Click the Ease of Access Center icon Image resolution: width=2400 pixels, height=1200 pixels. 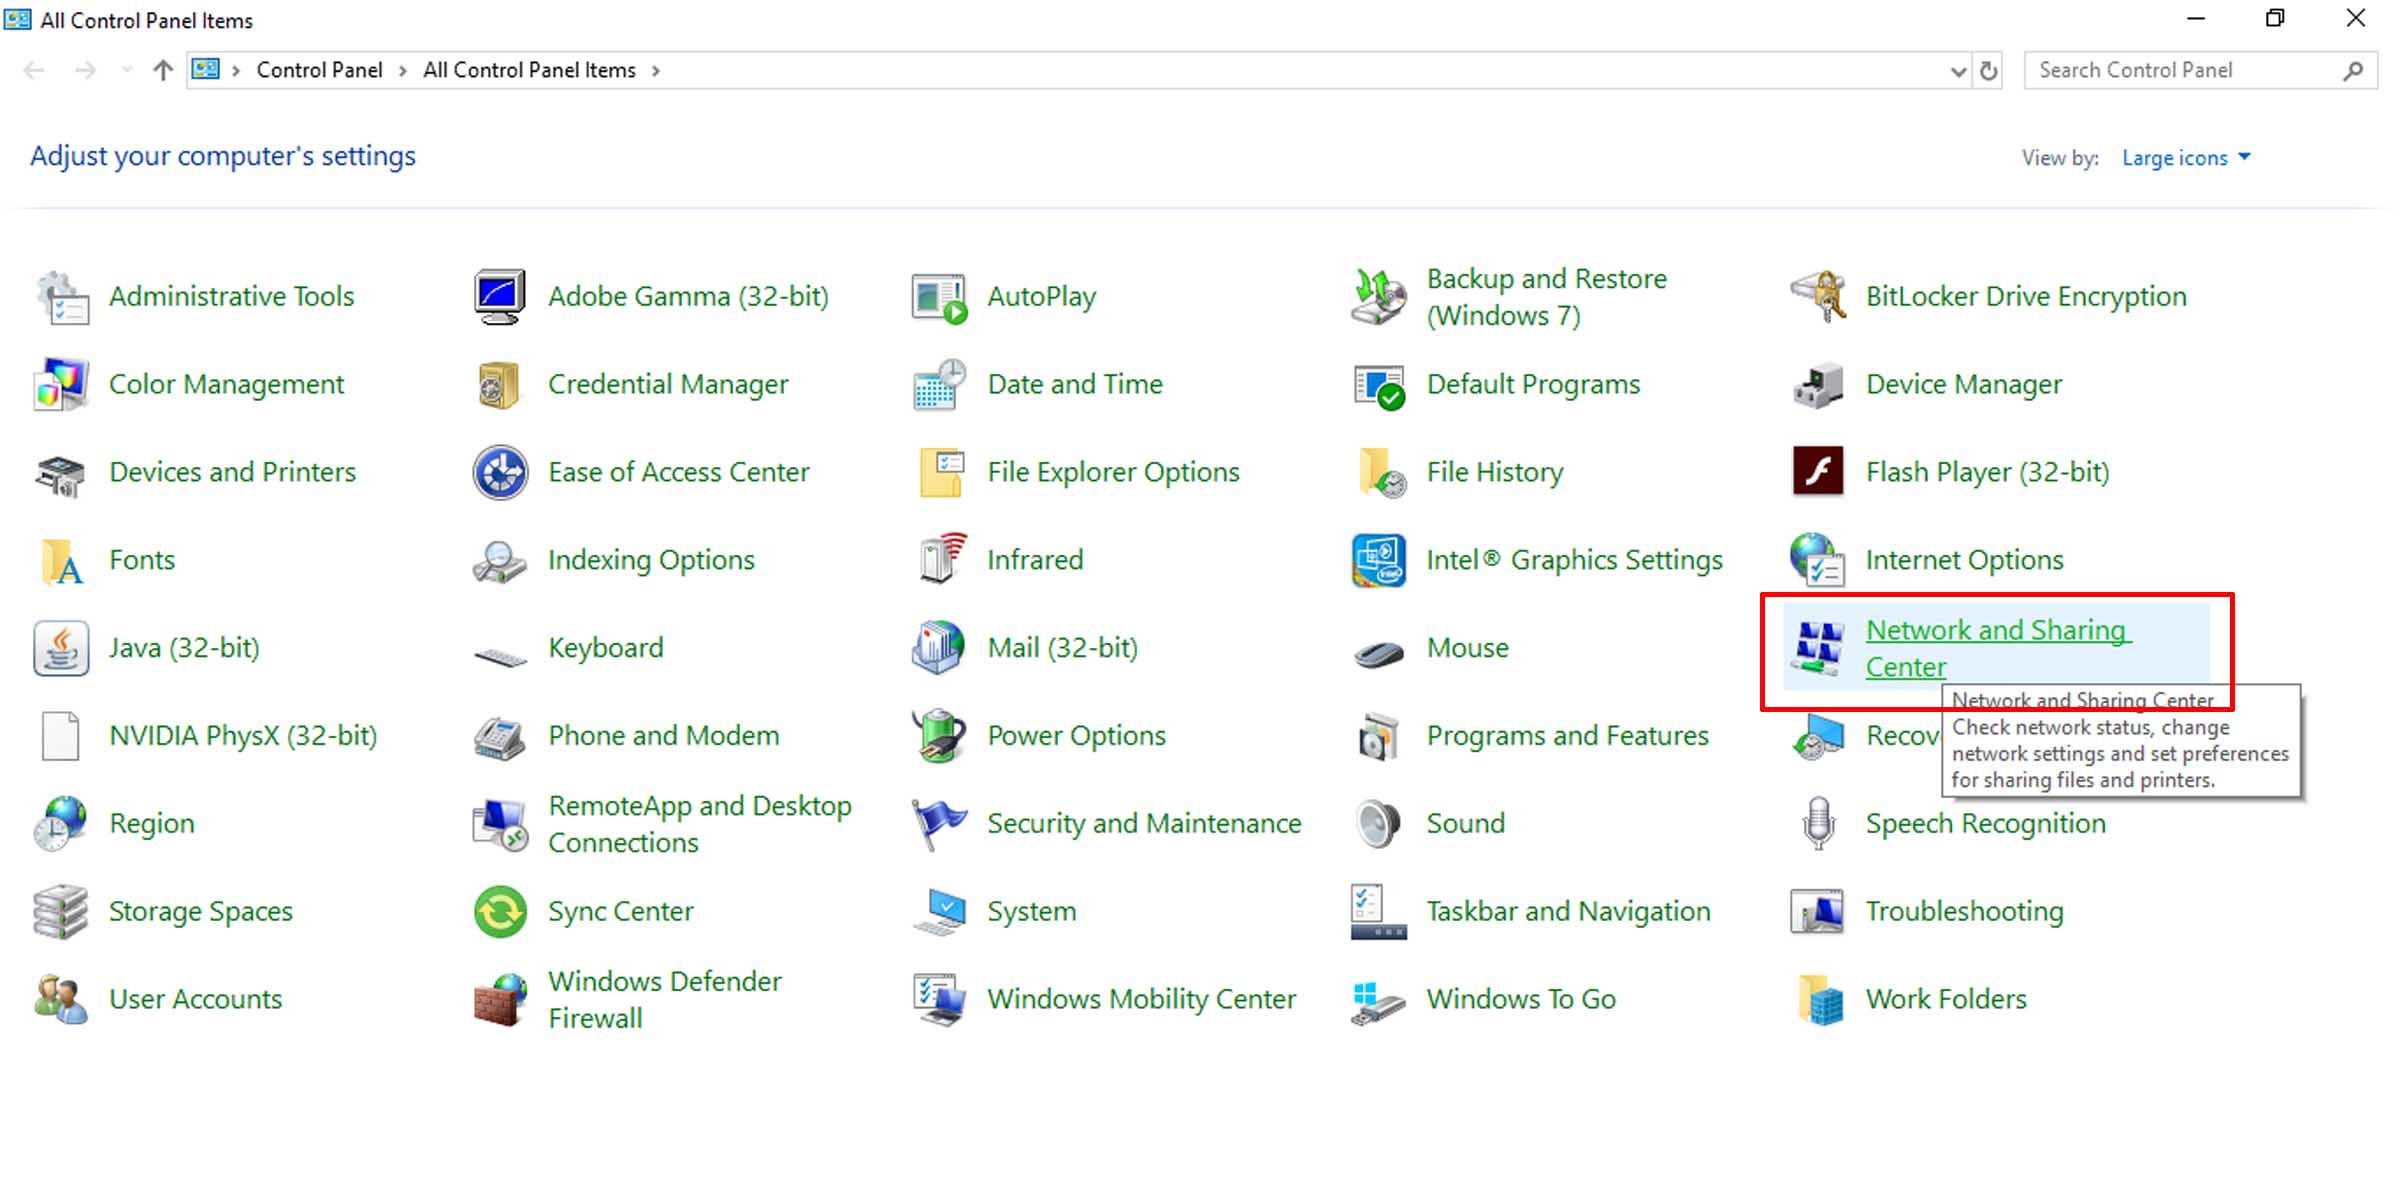point(500,472)
